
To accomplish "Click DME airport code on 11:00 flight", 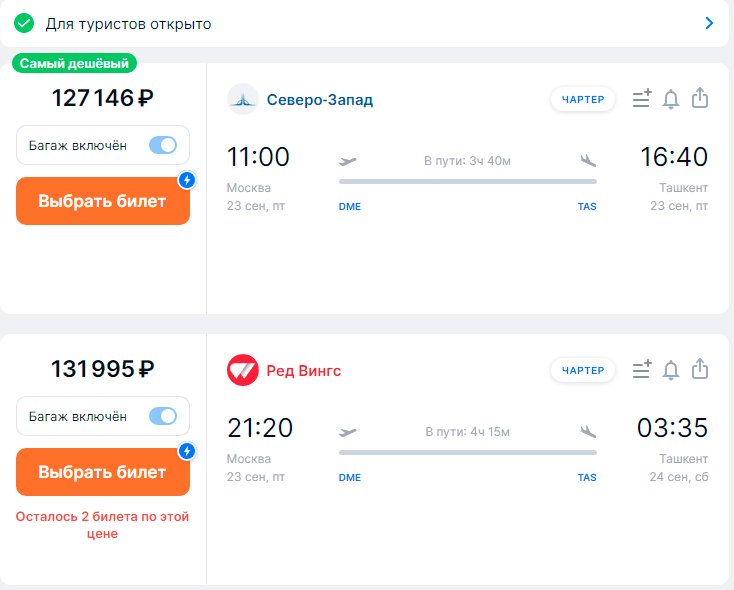I will click(350, 206).
